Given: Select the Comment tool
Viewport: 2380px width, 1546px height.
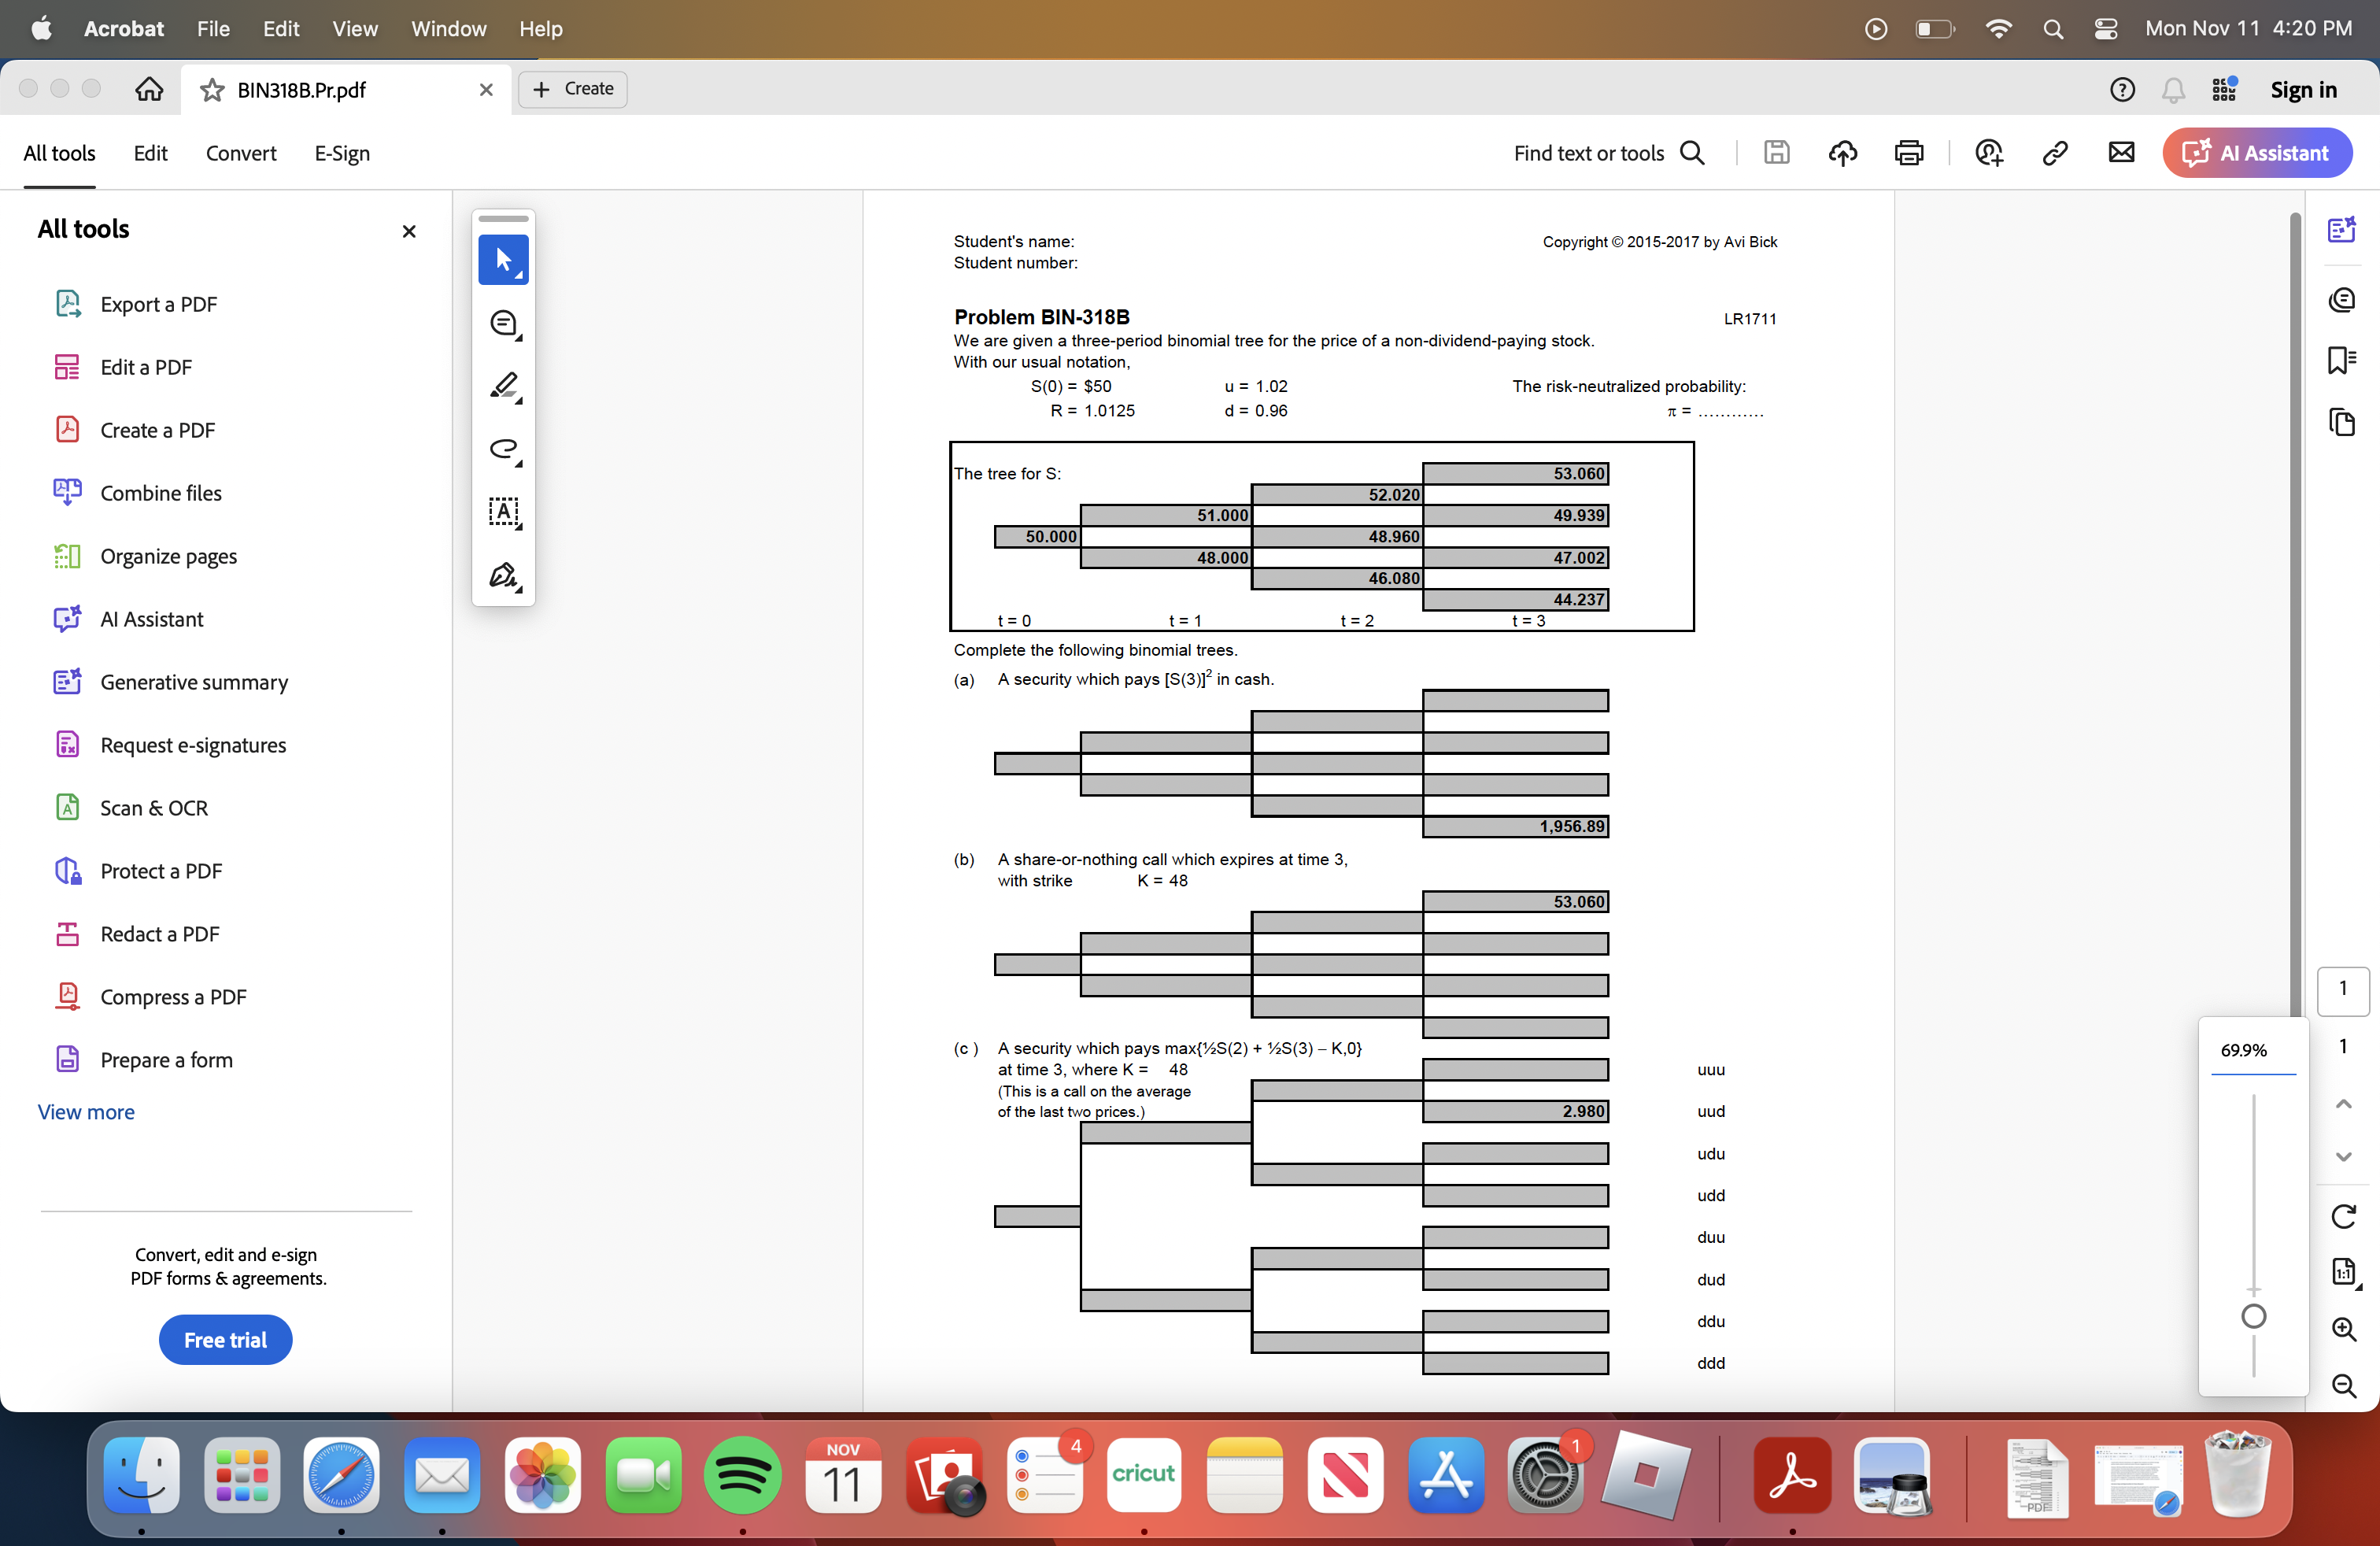Looking at the screenshot, I should (503, 323).
